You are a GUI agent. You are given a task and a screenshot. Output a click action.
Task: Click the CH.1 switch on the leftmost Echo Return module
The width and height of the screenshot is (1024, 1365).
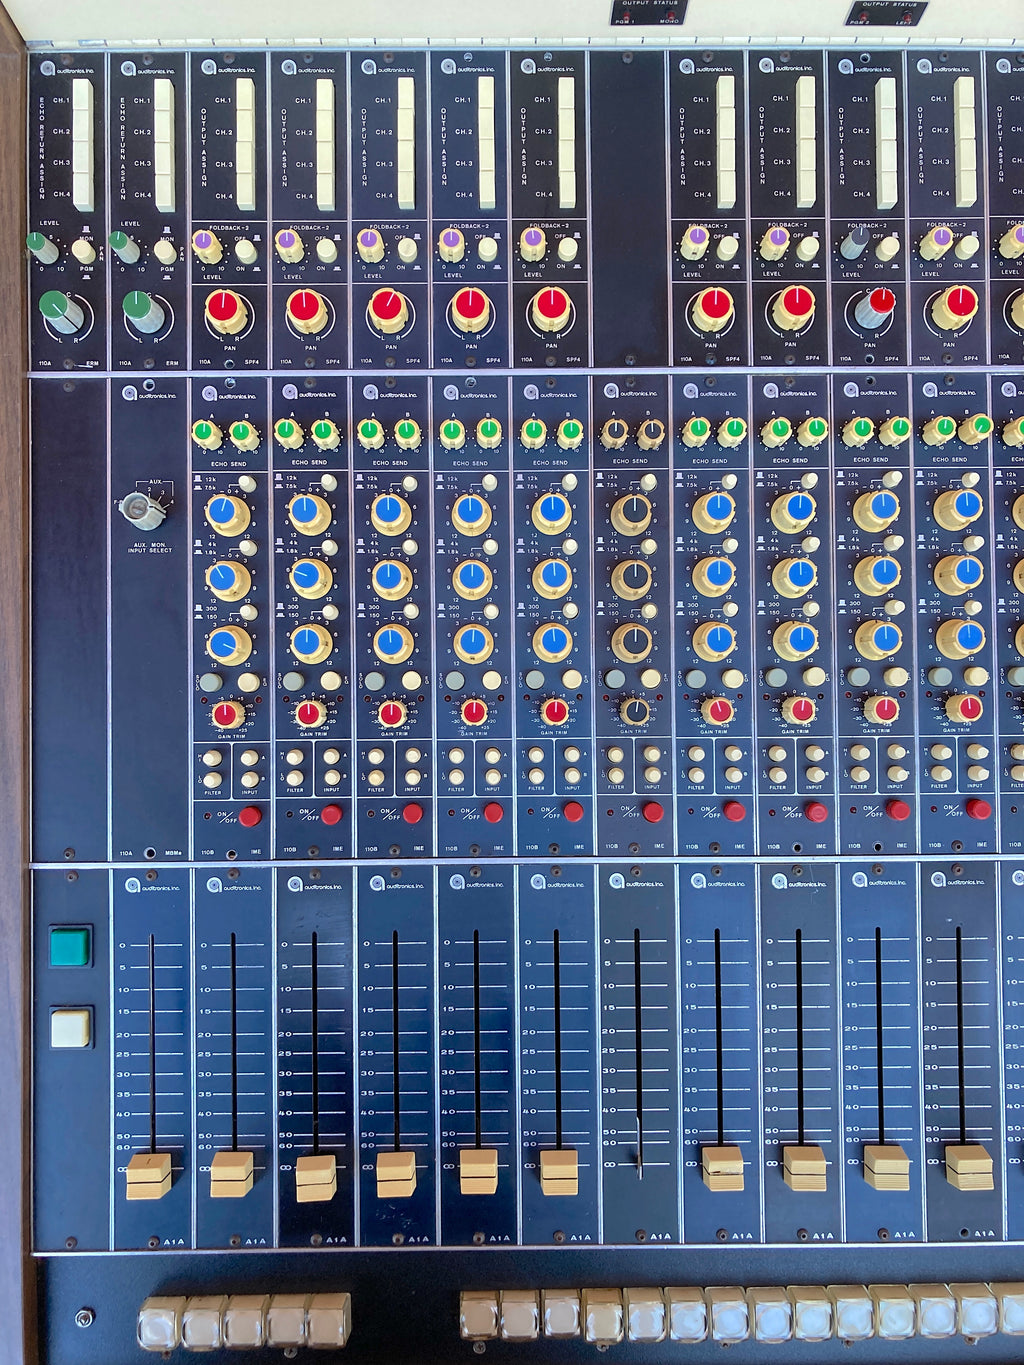pyautogui.click(x=82, y=100)
